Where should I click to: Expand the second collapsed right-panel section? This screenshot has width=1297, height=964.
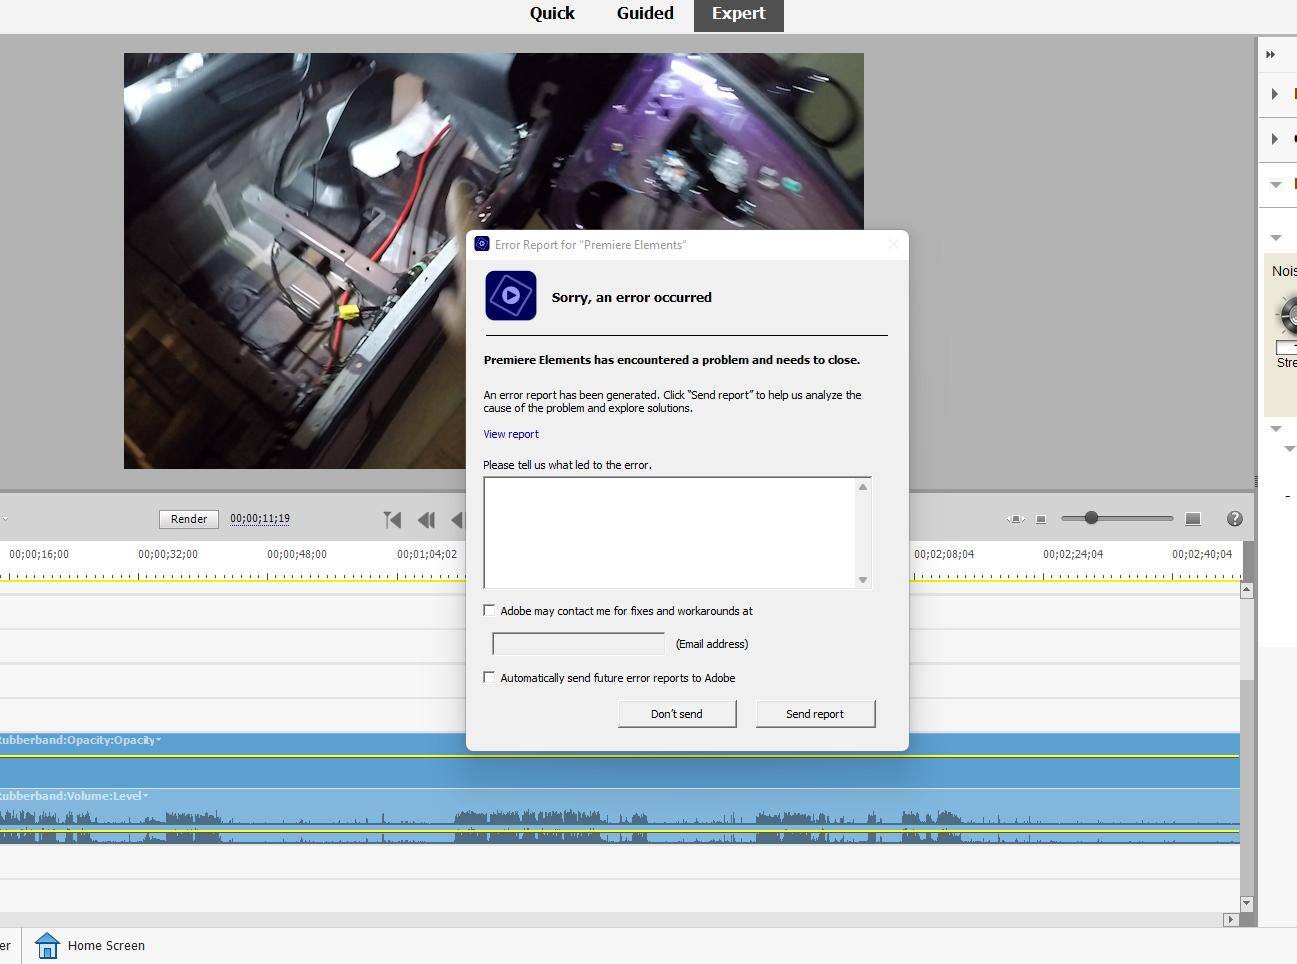(1275, 139)
